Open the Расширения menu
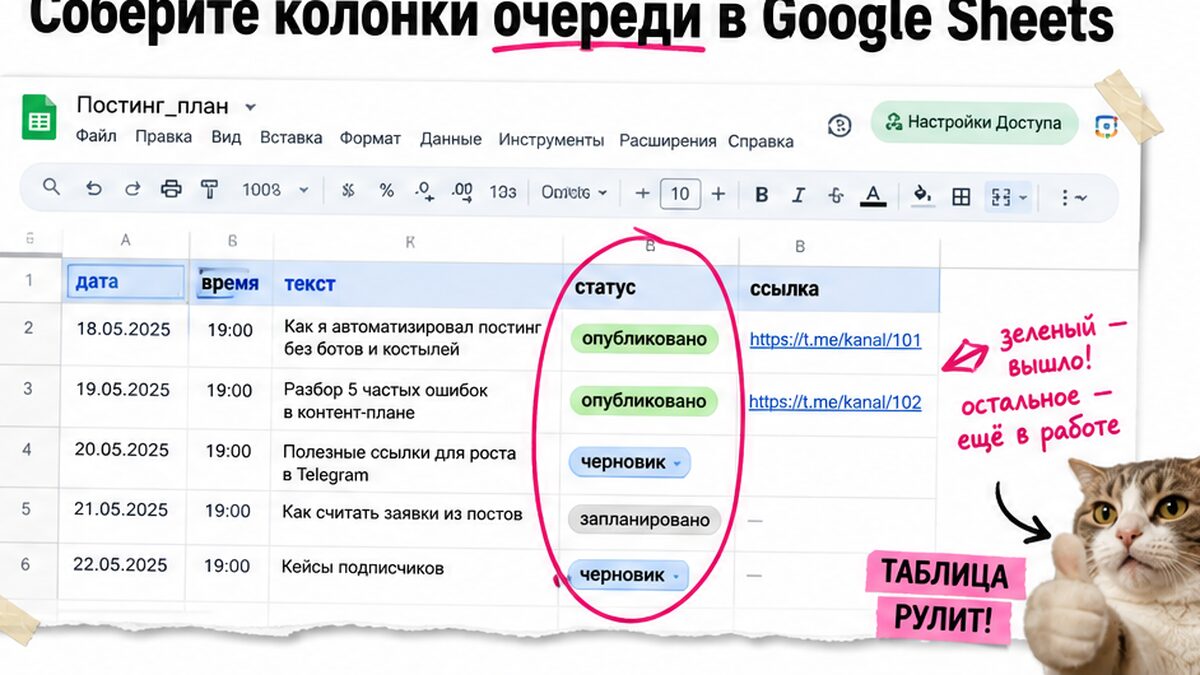 point(668,141)
